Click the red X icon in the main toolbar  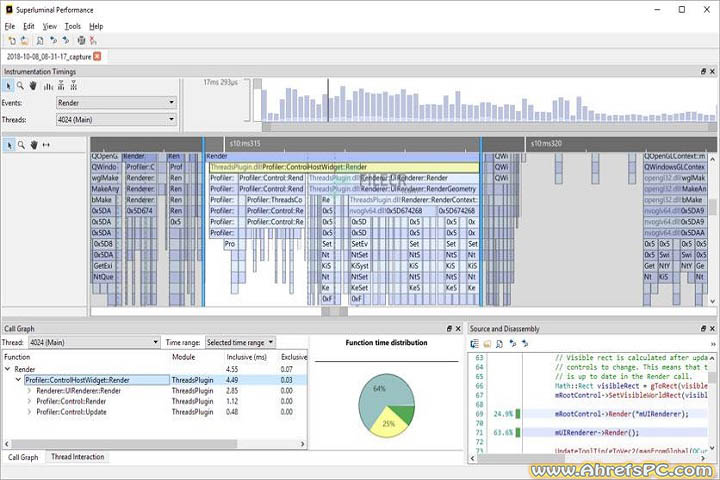[x=93, y=41]
